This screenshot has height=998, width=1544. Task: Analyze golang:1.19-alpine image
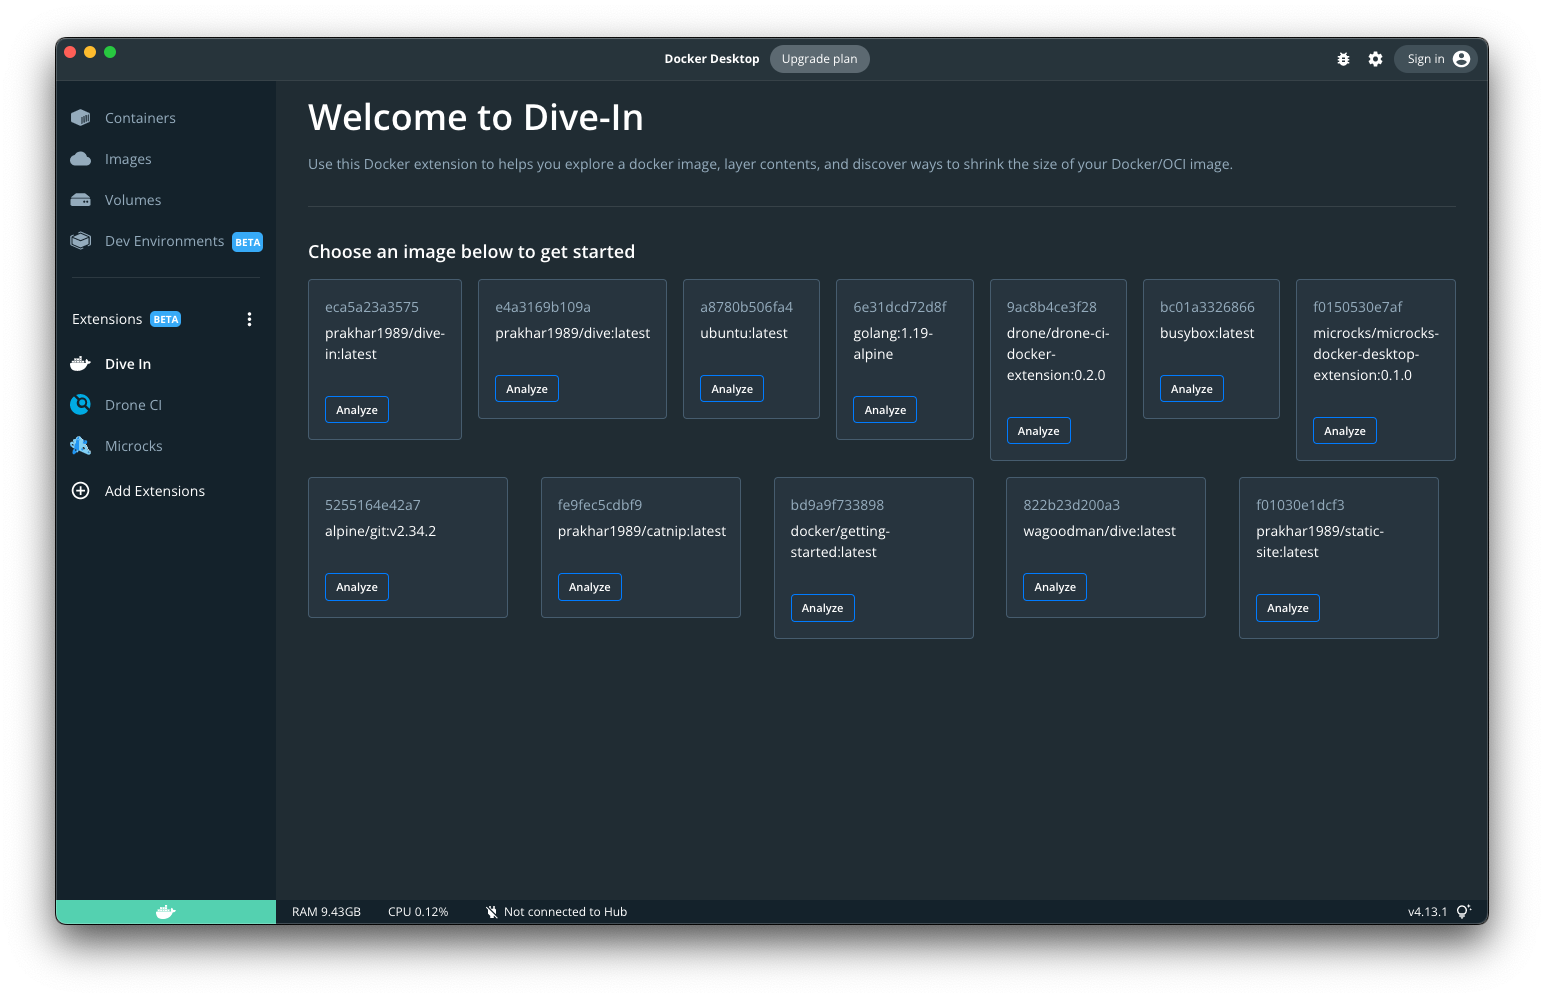pos(885,410)
